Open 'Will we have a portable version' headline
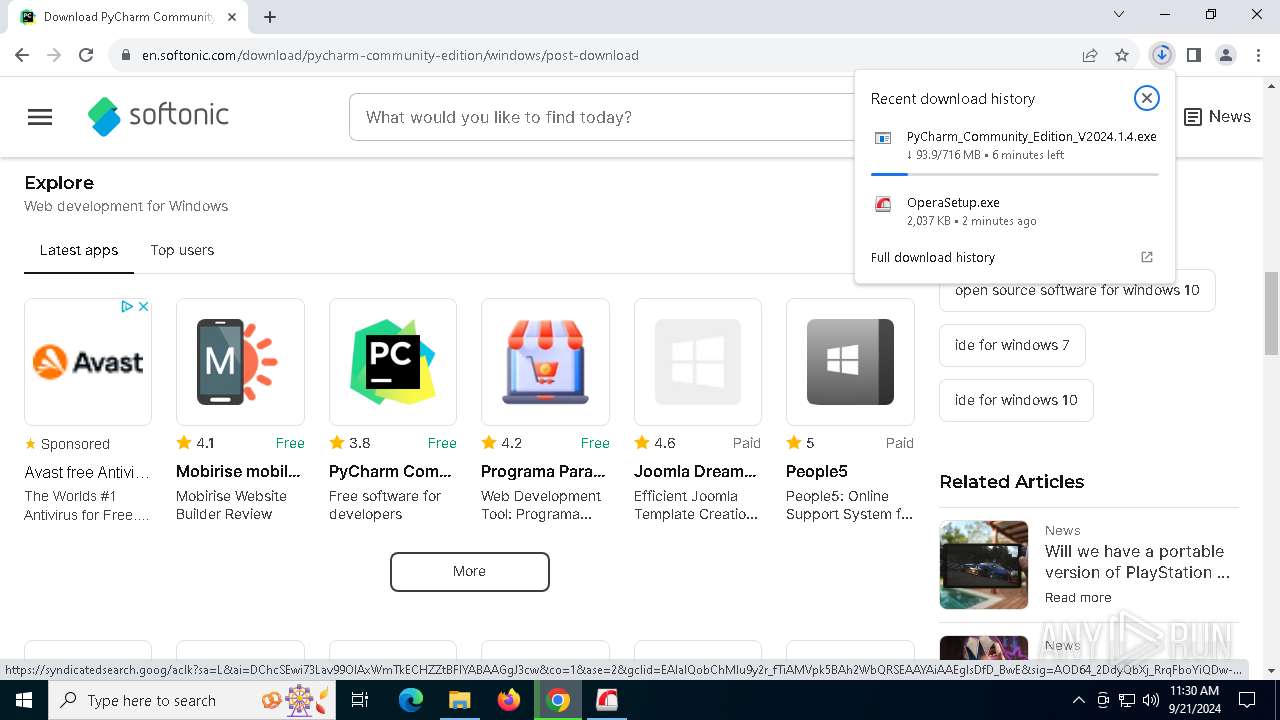 point(1137,562)
